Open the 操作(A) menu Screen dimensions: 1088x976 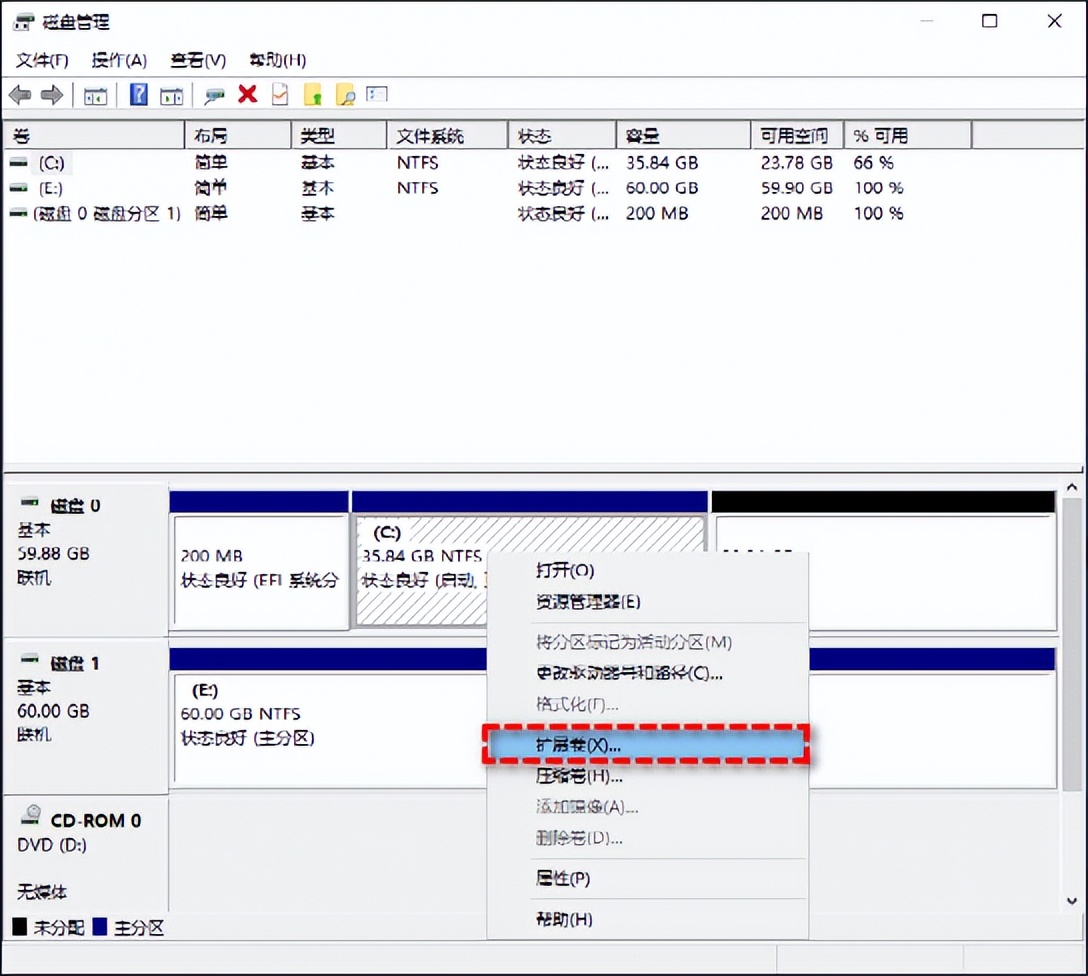coord(118,60)
